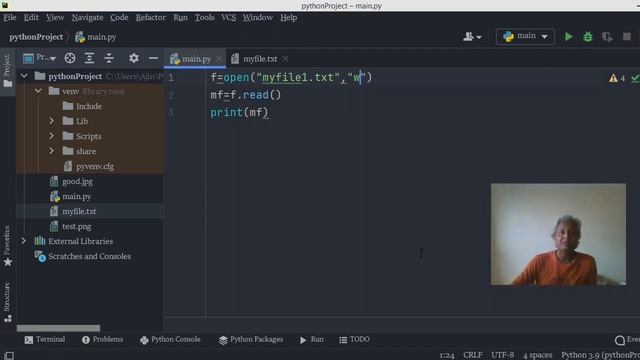
Task: Open the user account icon menu
Action: (x=472, y=37)
